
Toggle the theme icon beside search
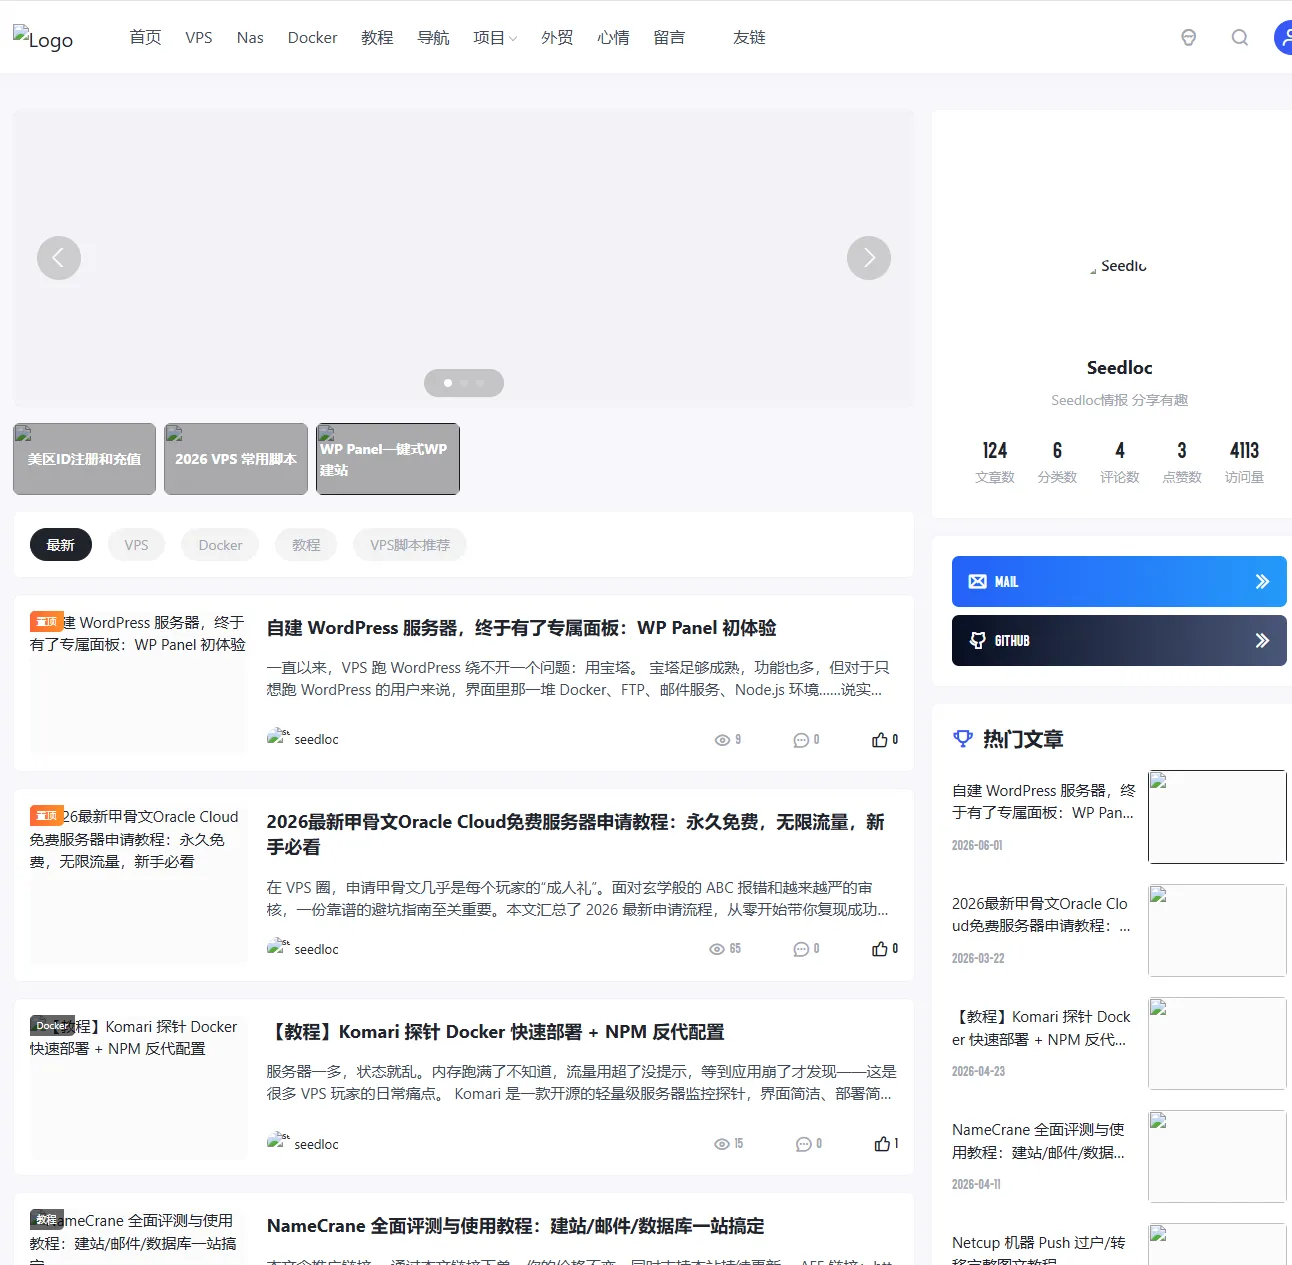tap(1188, 38)
